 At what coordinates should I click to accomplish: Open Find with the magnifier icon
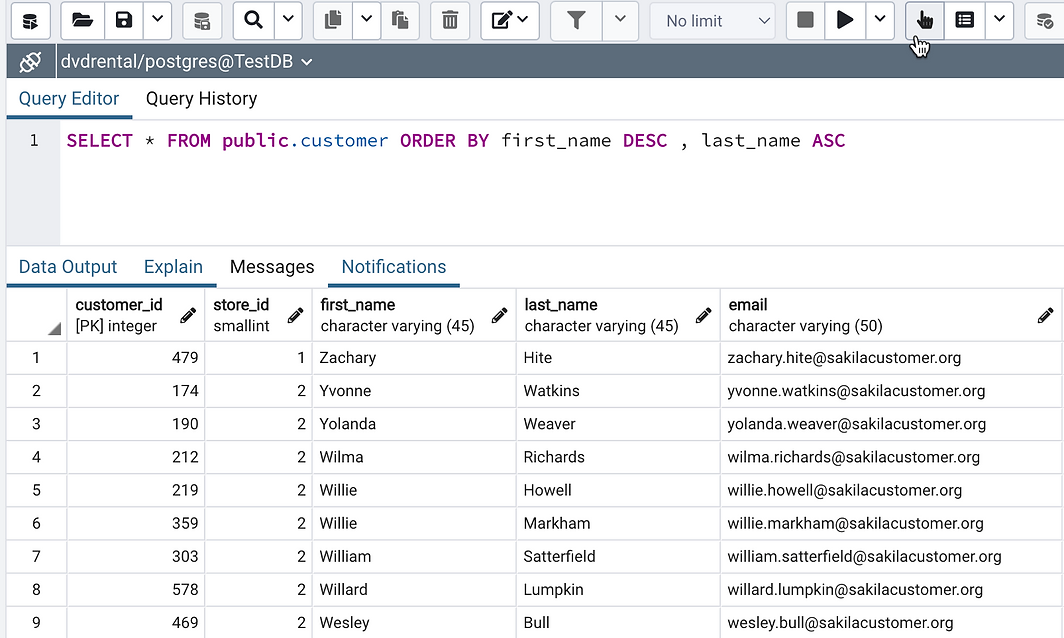pyautogui.click(x=253, y=20)
